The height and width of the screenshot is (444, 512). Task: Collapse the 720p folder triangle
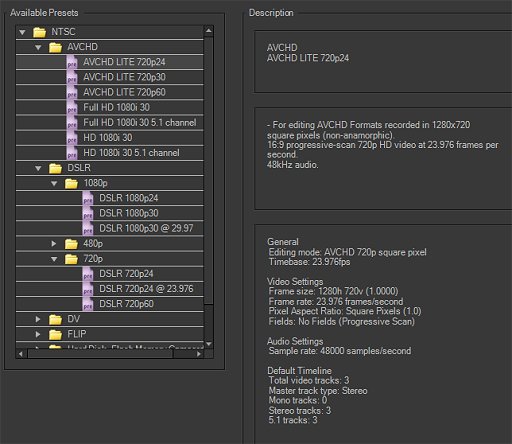pos(54,259)
